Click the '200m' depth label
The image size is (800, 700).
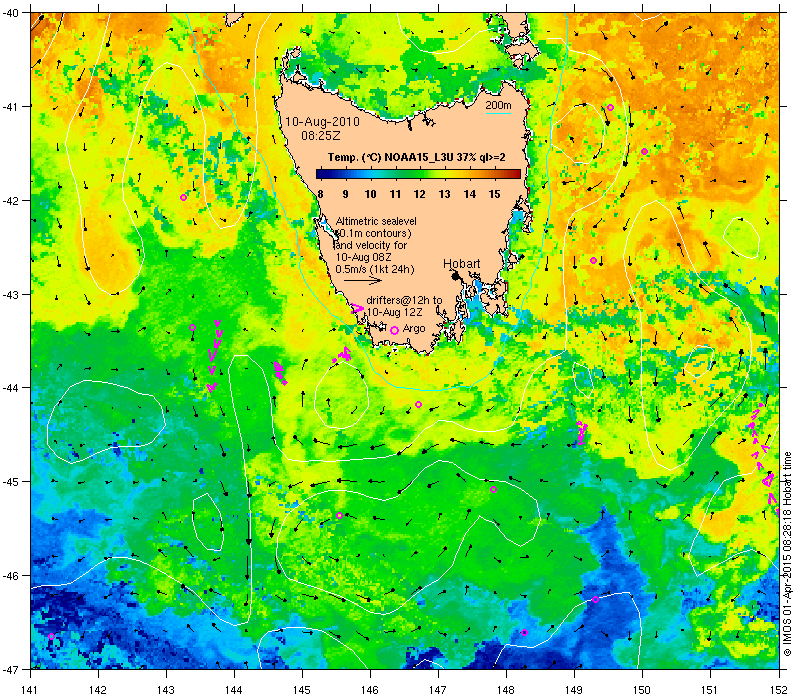498,105
